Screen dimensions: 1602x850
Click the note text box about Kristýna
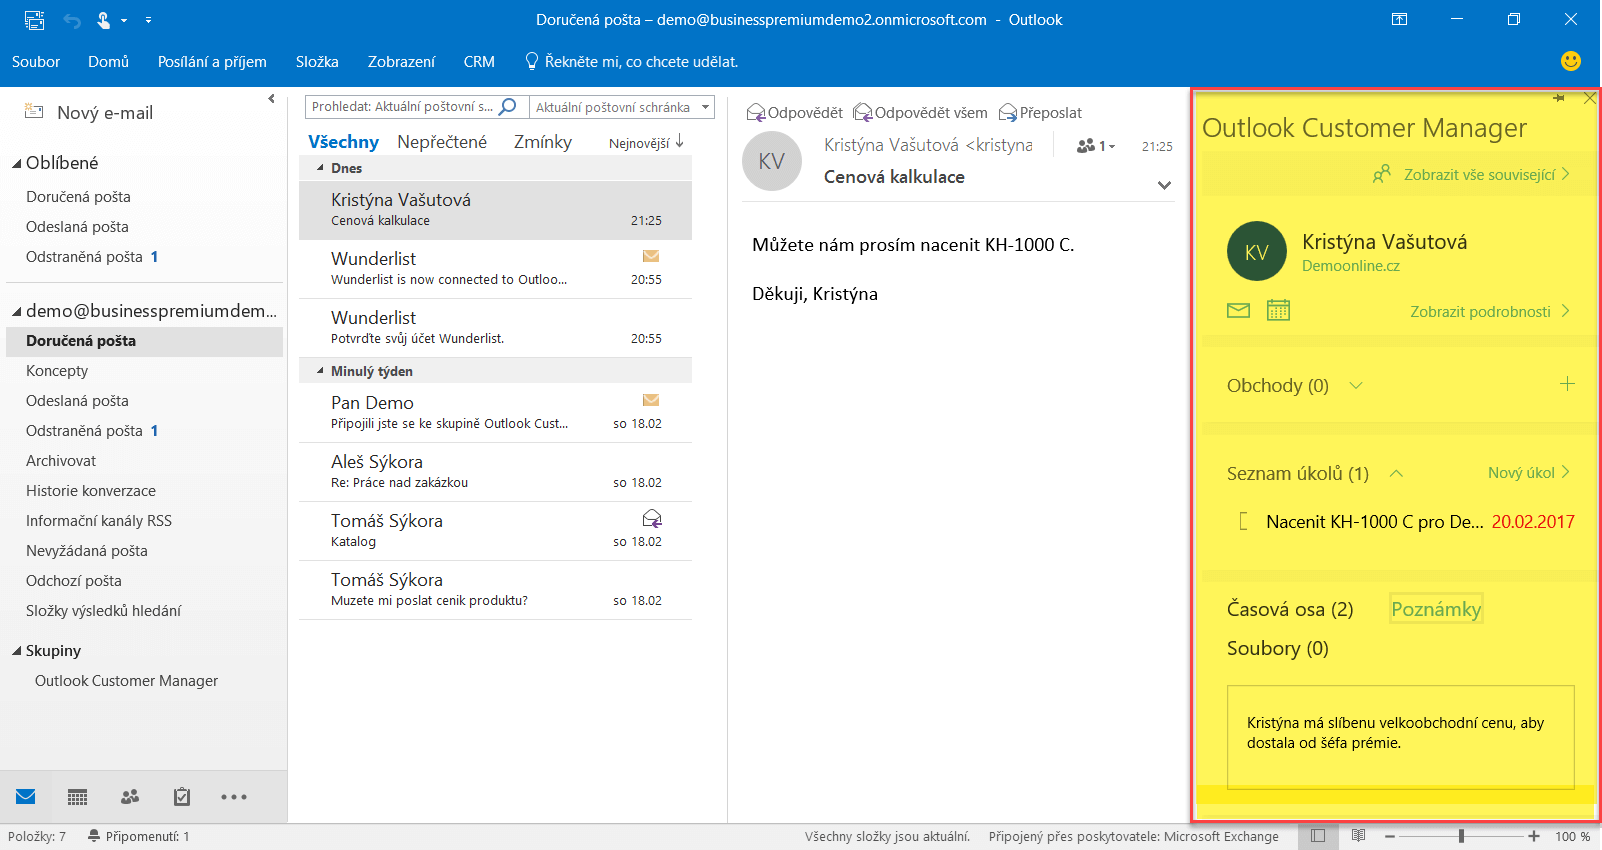point(1400,736)
